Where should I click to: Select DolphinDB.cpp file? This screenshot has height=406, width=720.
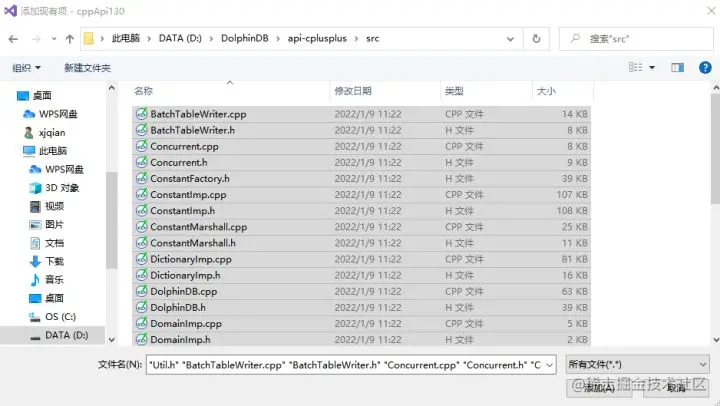tap(361, 292)
